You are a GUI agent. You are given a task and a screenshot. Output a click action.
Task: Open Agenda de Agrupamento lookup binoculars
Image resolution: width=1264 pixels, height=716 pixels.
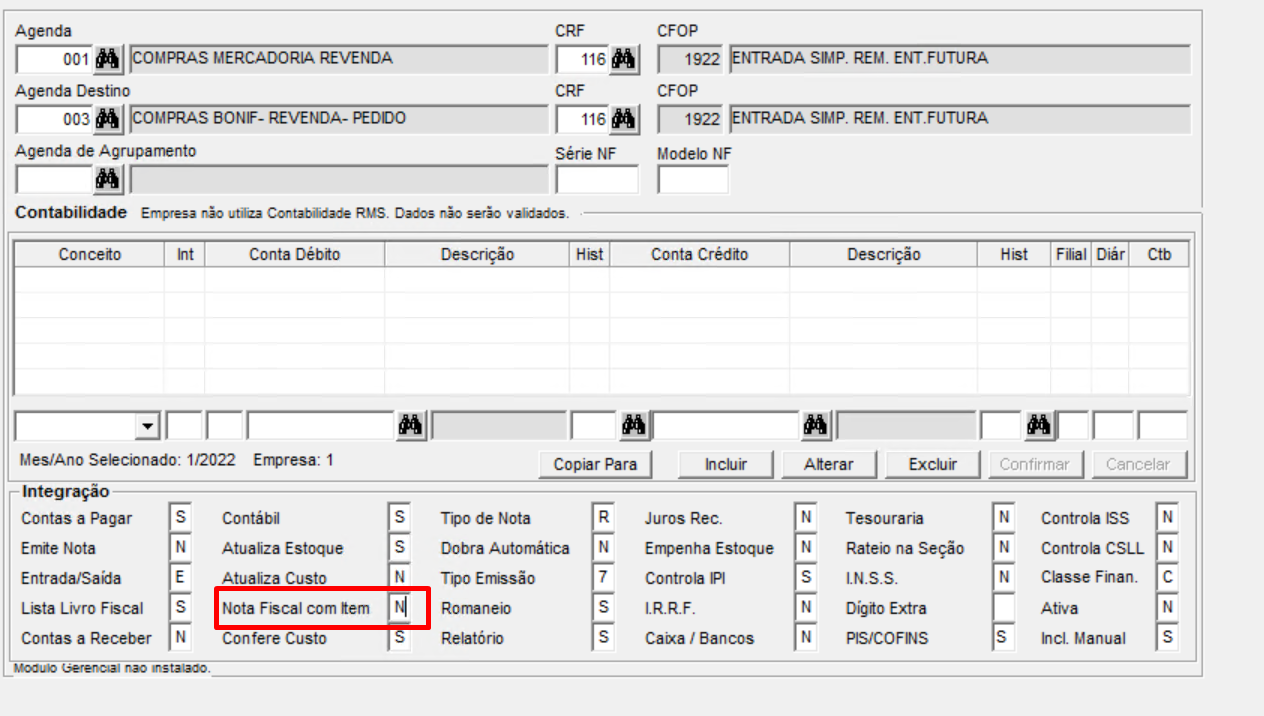pyautogui.click(x=108, y=179)
